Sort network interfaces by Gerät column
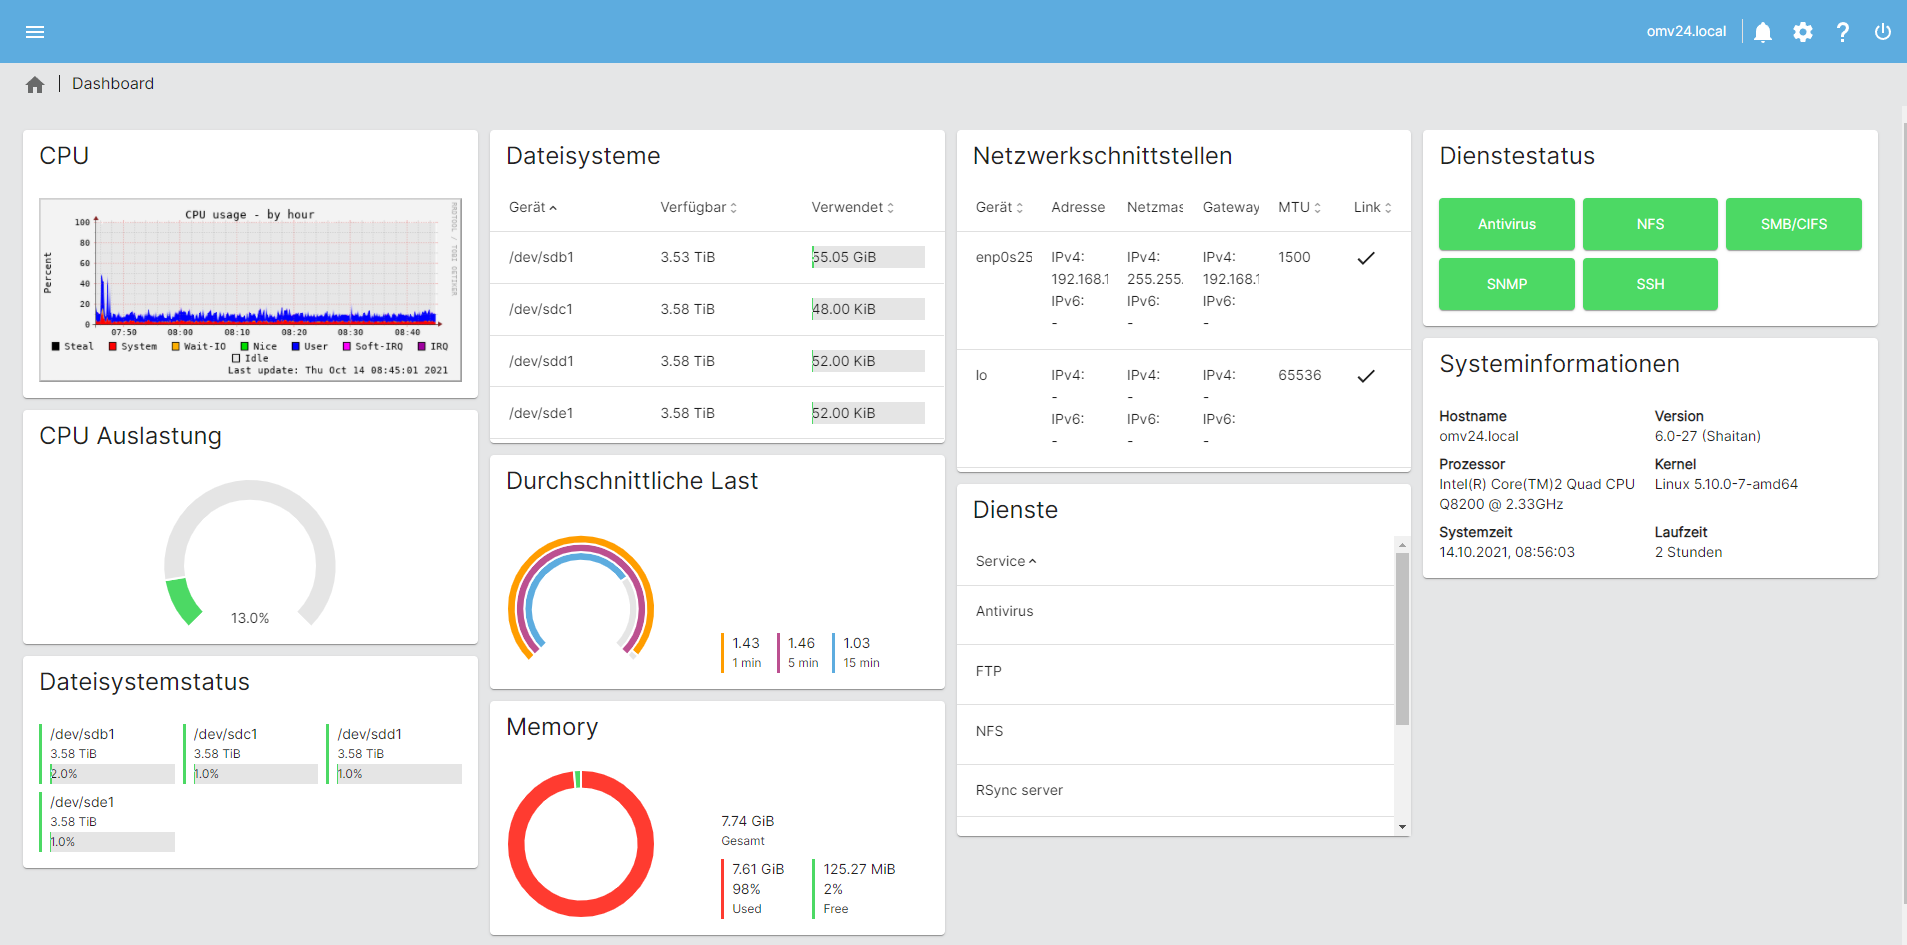 click(x=1000, y=207)
